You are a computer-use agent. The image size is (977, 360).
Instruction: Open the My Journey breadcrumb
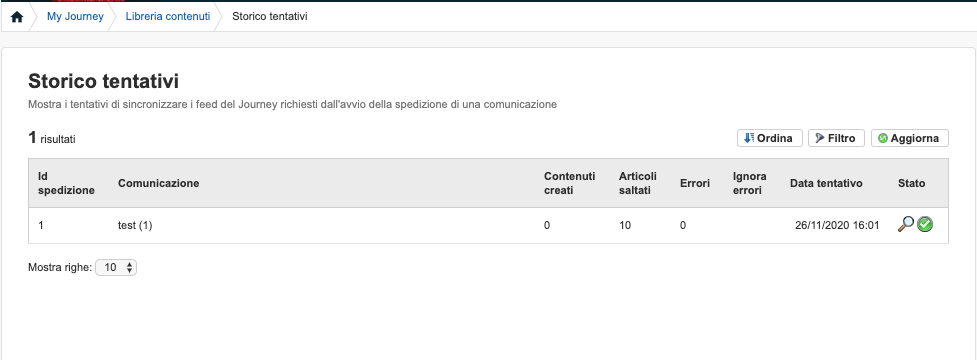pyautogui.click(x=75, y=17)
